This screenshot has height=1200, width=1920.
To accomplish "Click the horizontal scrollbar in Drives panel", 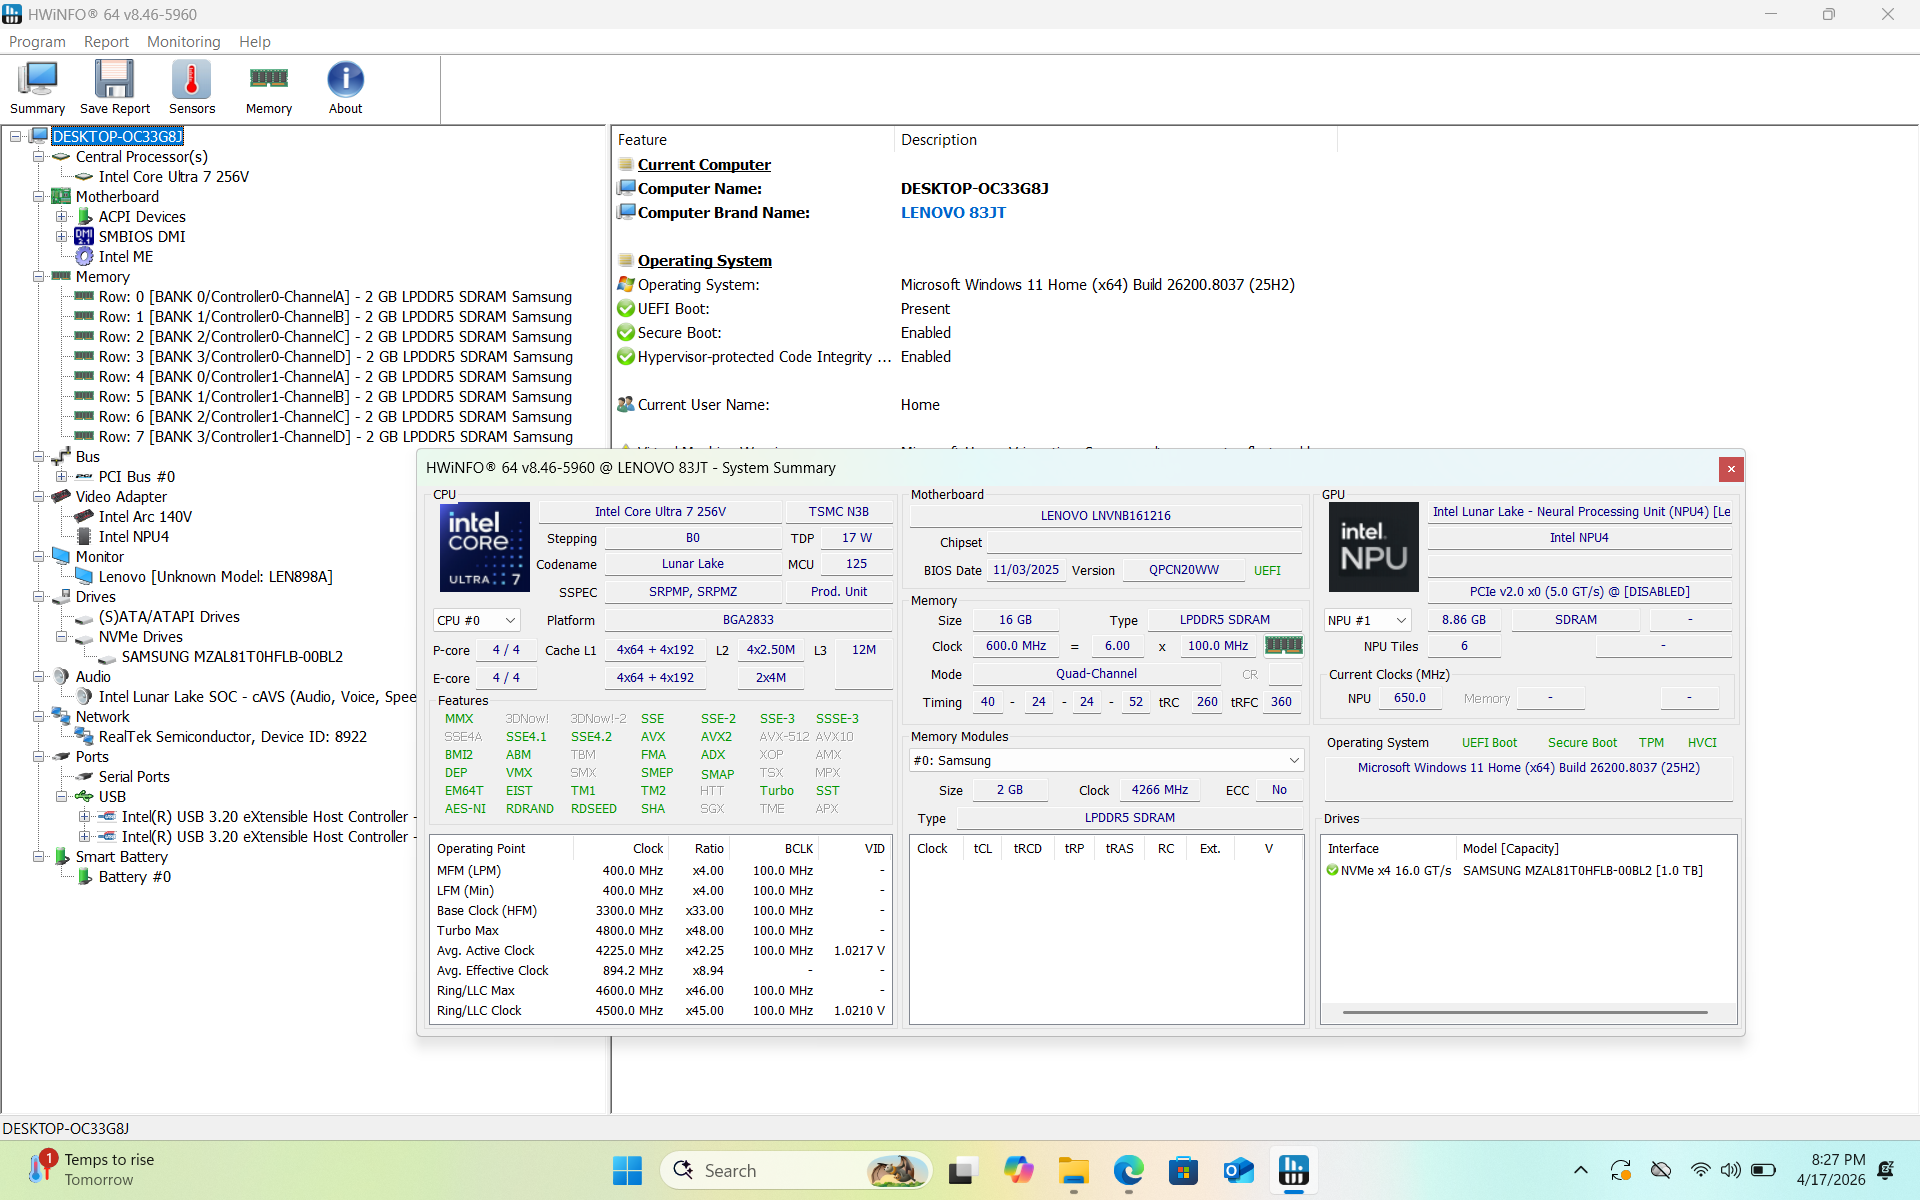I will tap(1525, 1012).
